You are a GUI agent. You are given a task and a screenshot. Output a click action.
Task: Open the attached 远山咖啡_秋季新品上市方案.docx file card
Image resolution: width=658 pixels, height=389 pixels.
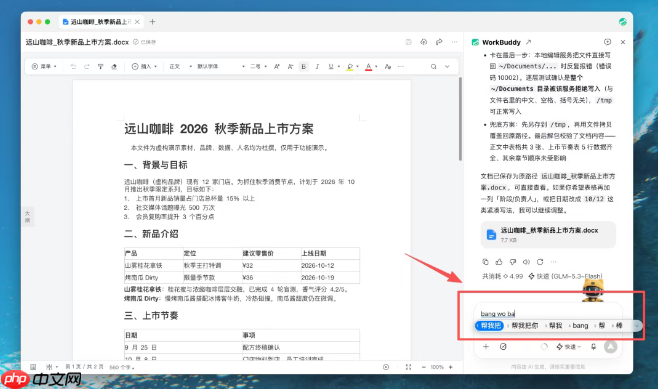[x=548, y=234]
